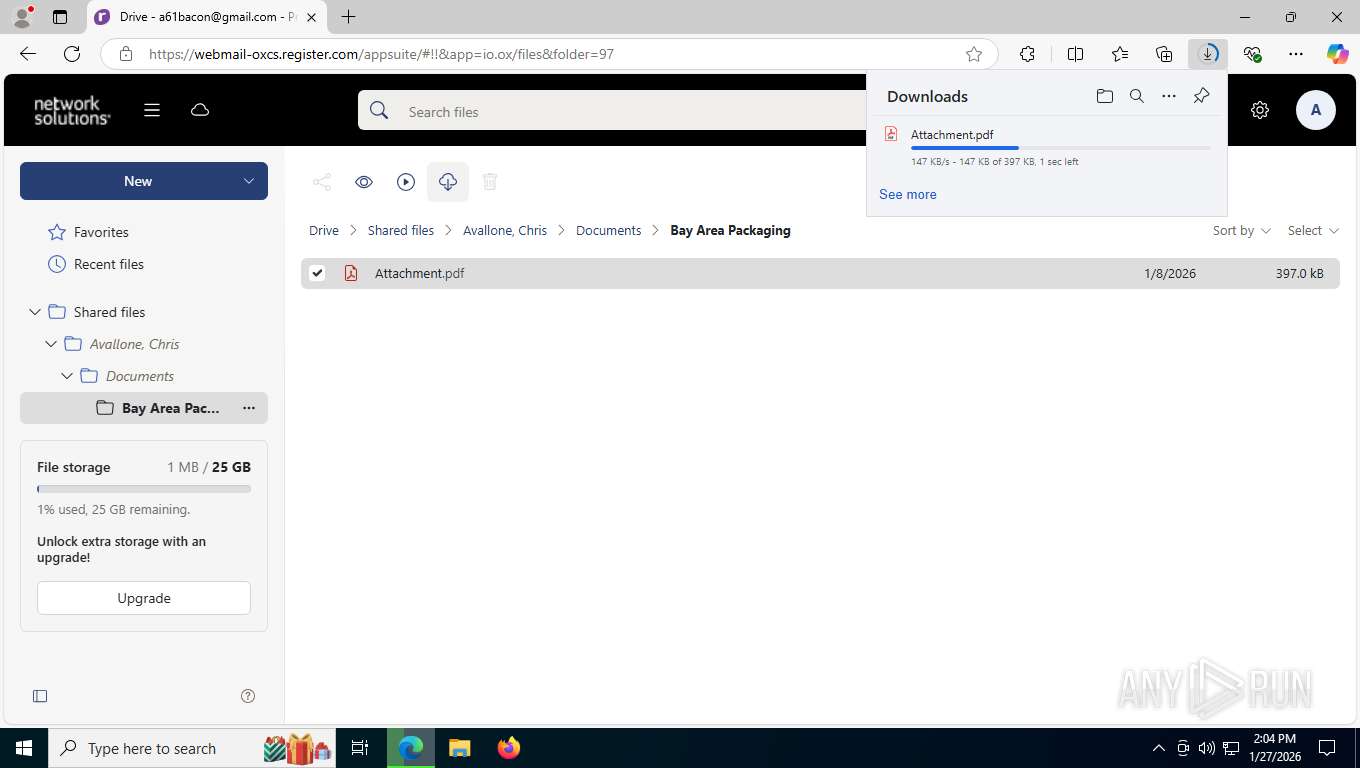Click the cloud Download toolbar icon
The image size is (1360, 768).
tap(448, 182)
